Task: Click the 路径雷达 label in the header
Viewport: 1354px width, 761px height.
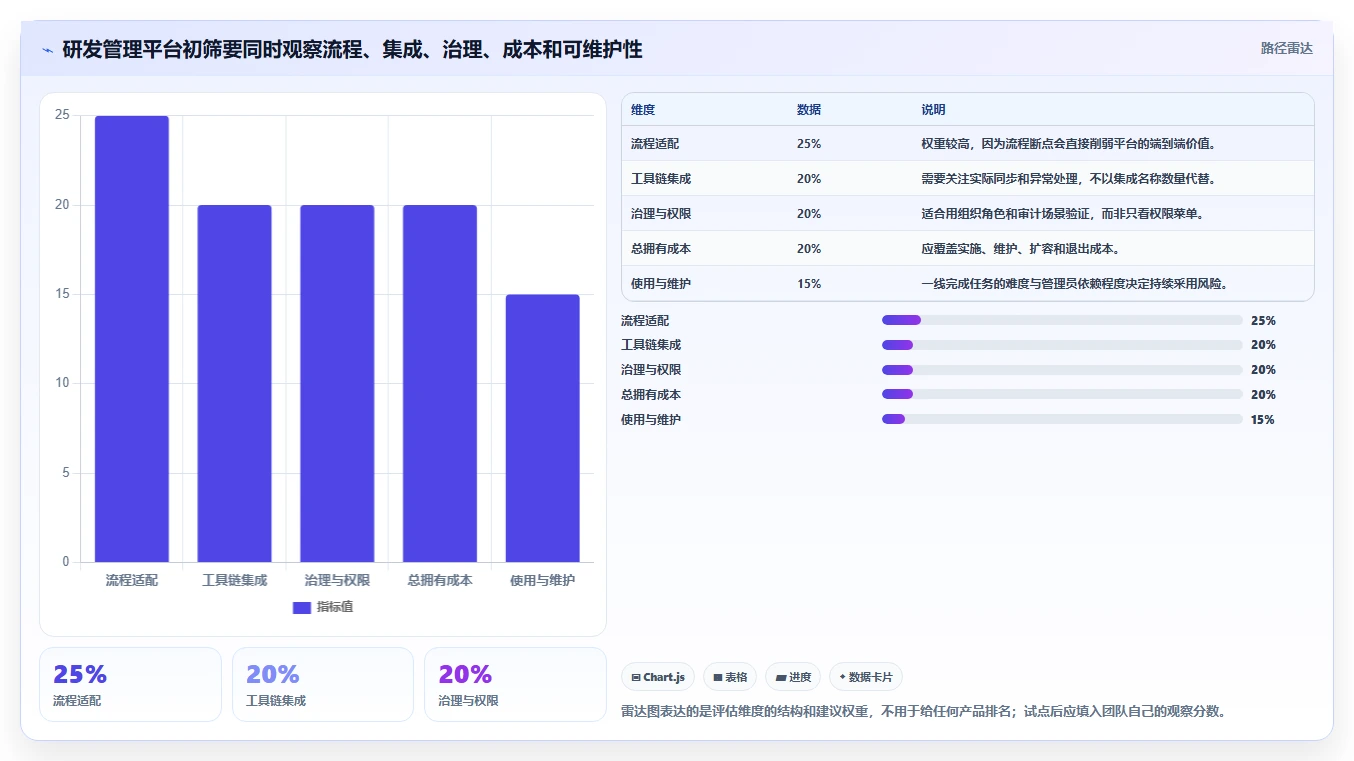Action: 1286,48
